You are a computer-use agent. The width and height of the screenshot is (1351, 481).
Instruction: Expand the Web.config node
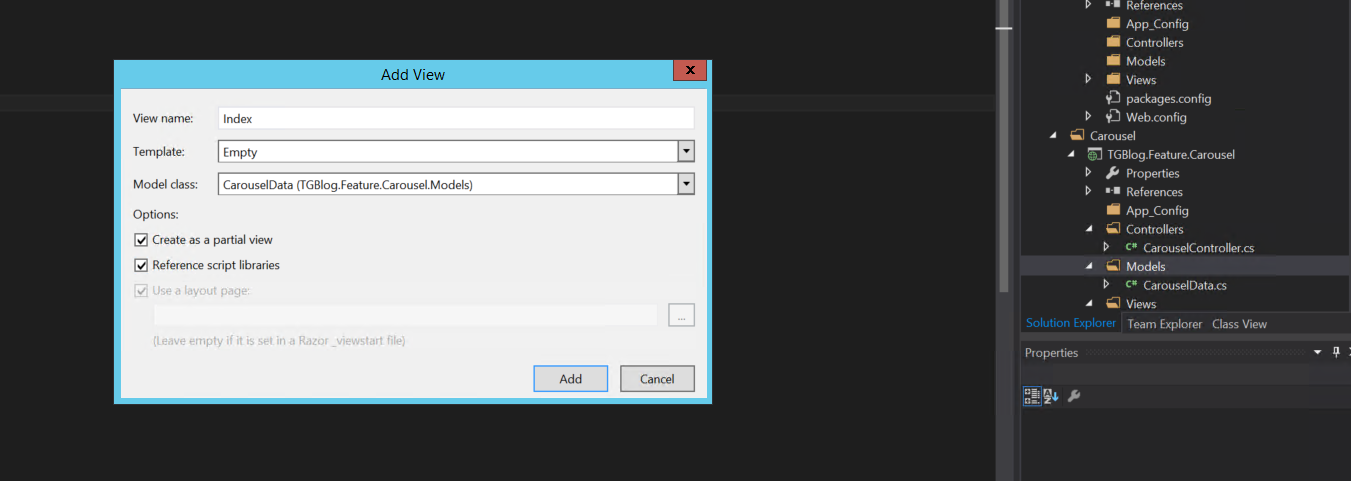(1089, 117)
